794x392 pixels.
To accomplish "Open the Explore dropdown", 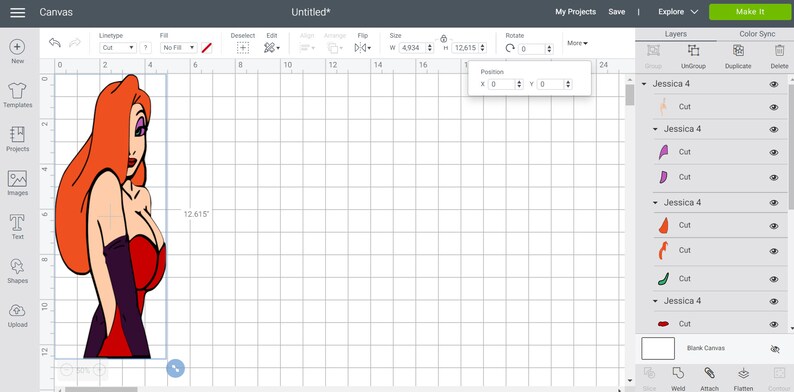I will pos(678,12).
